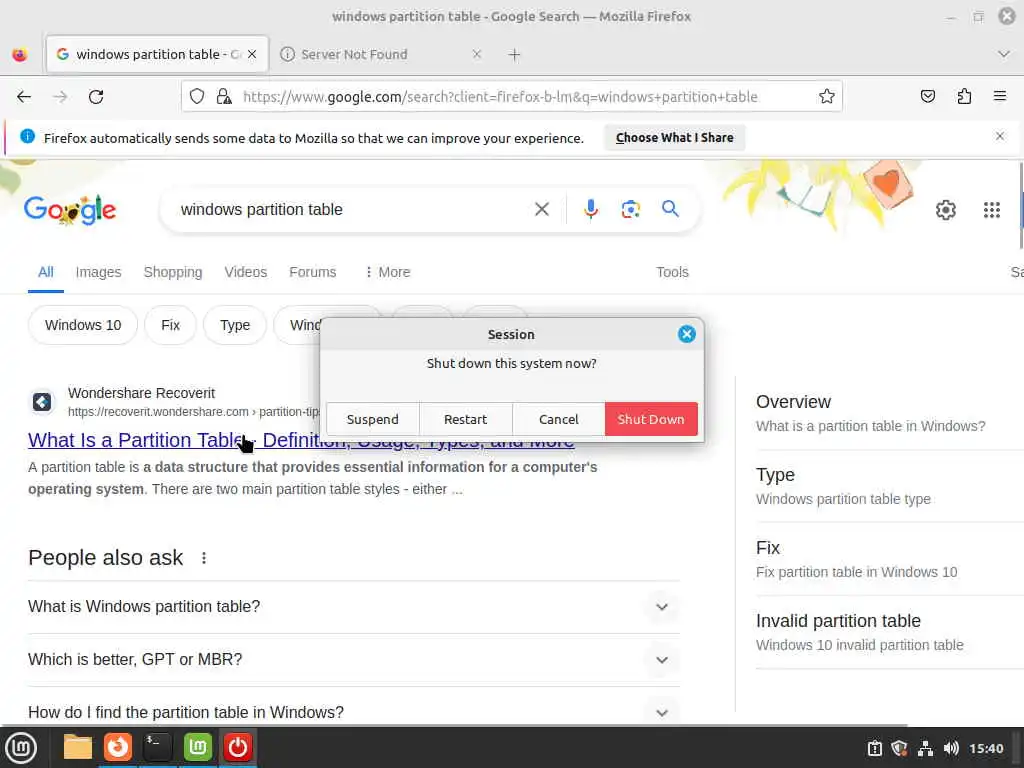Apply the Windows 10 filter chip
This screenshot has width=1024, height=768.
tap(83, 325)
